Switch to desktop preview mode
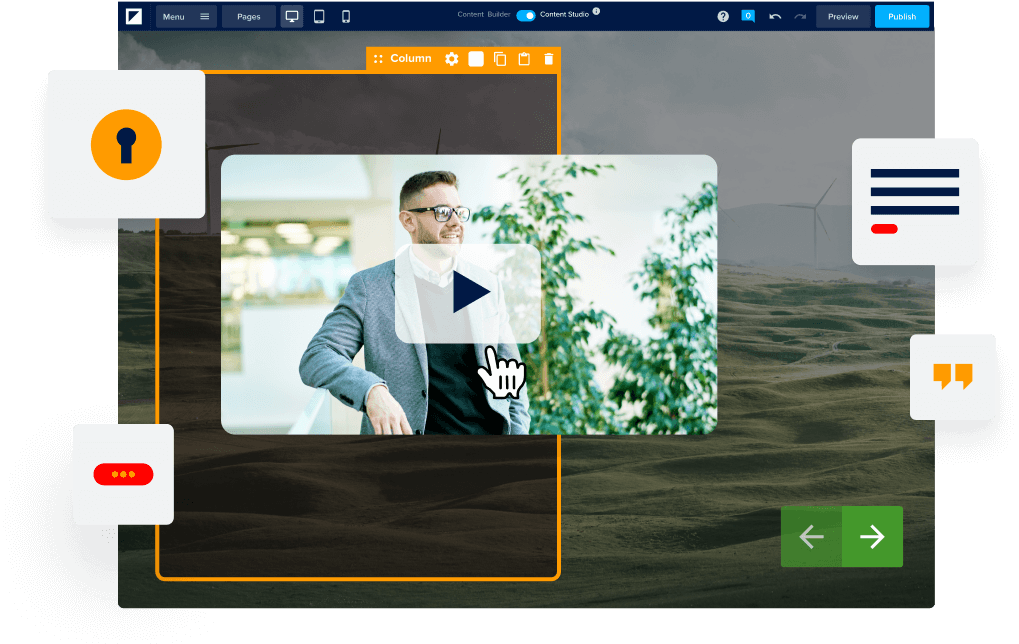1019x644 pixels. pos(292,16)
